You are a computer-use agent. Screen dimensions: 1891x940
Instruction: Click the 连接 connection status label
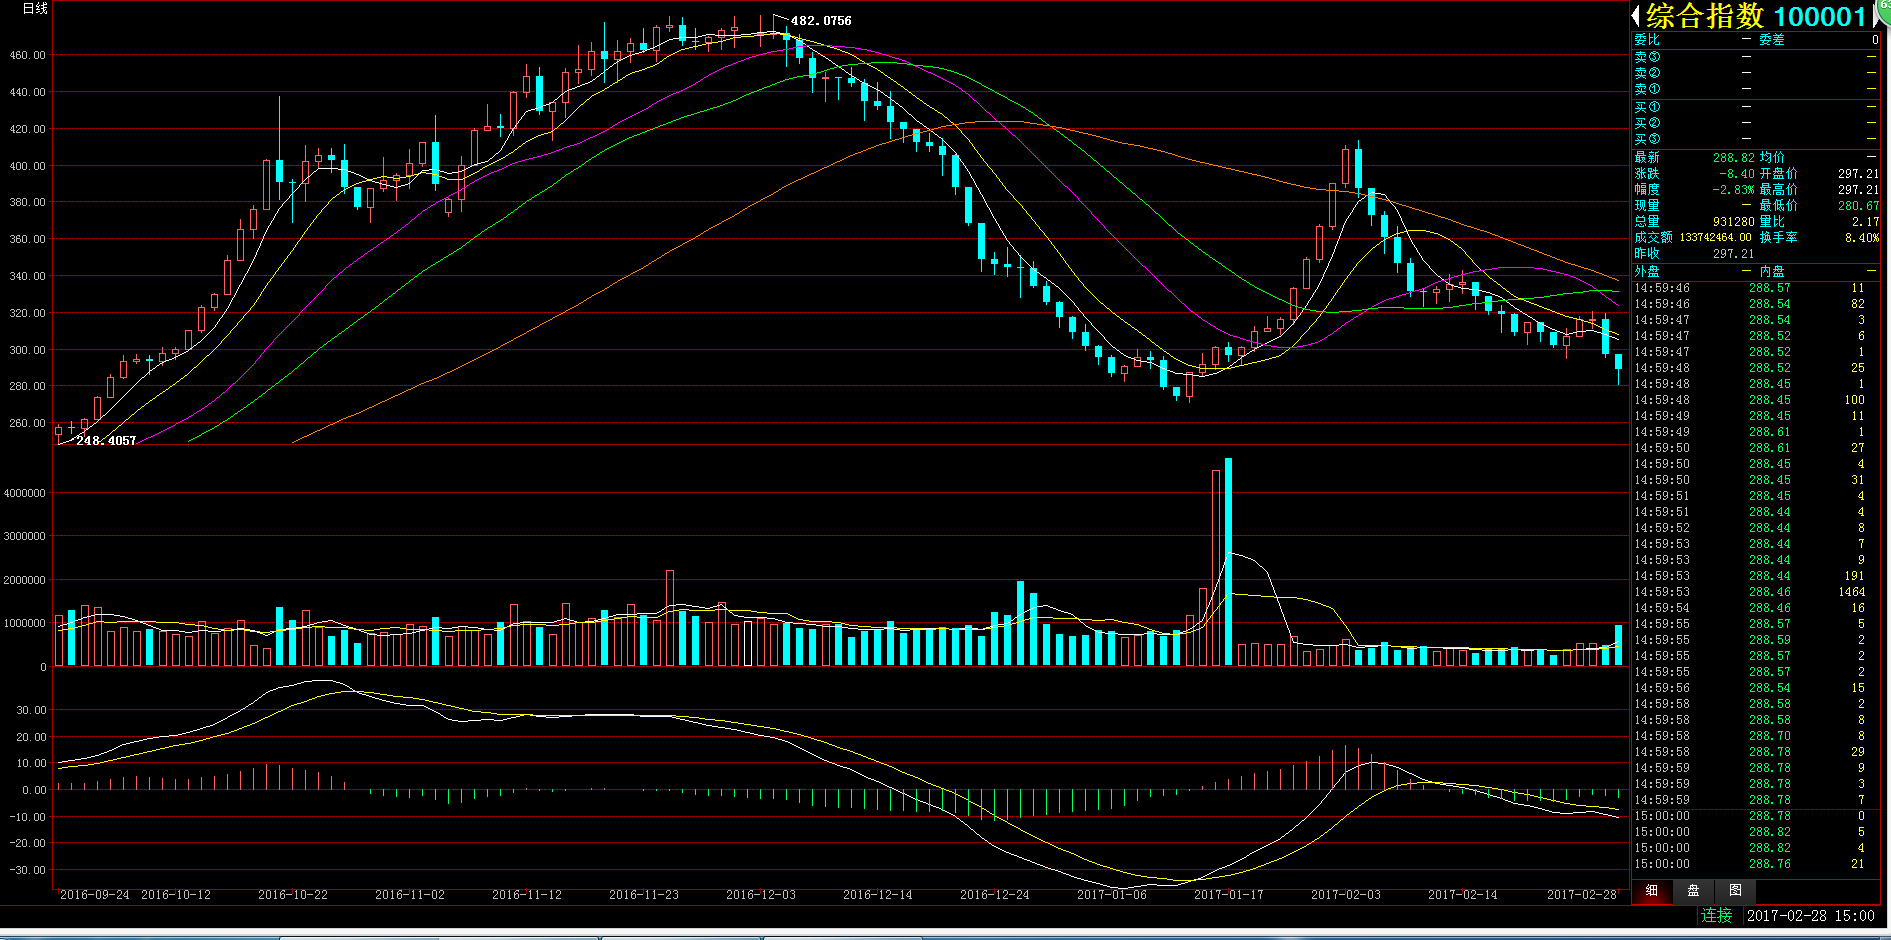point(1716,915)
